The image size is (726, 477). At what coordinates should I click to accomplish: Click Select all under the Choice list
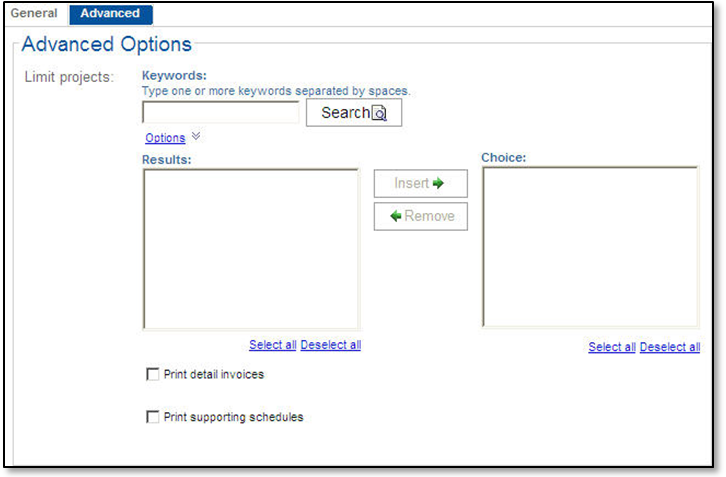click(611, 347)
